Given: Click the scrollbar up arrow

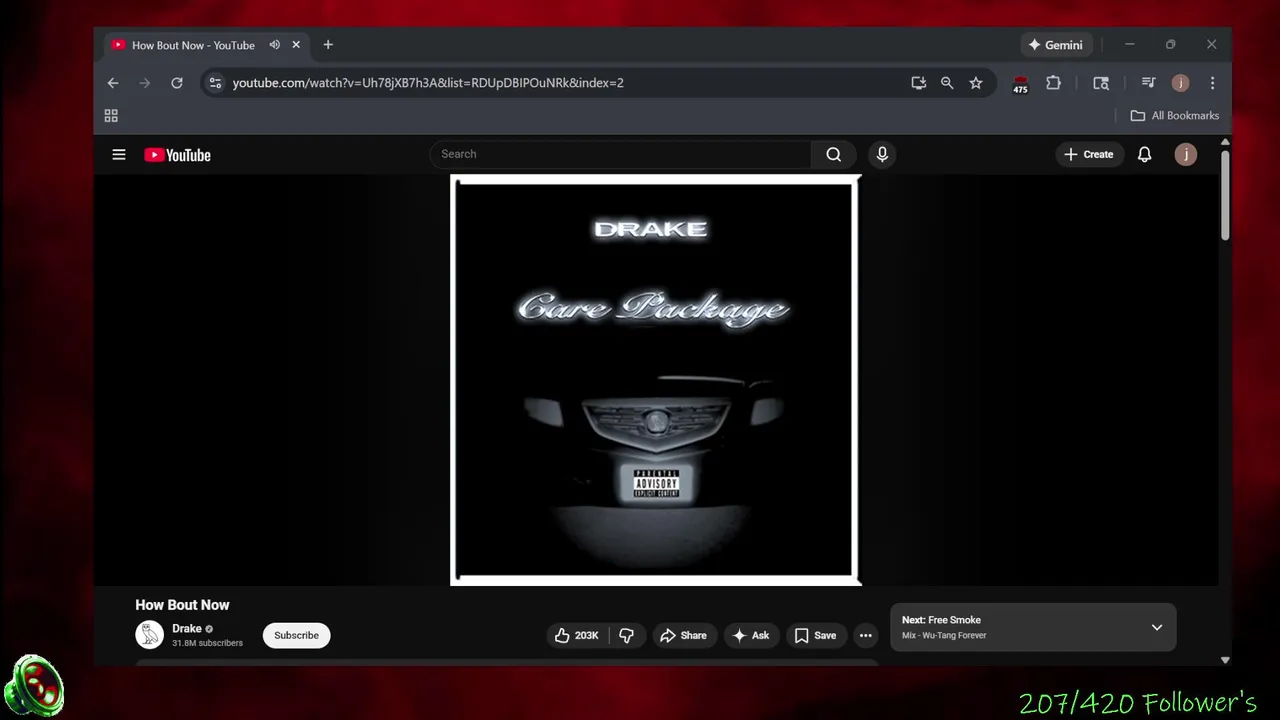Looking at the screenshot, I should tap(1225, 144).
